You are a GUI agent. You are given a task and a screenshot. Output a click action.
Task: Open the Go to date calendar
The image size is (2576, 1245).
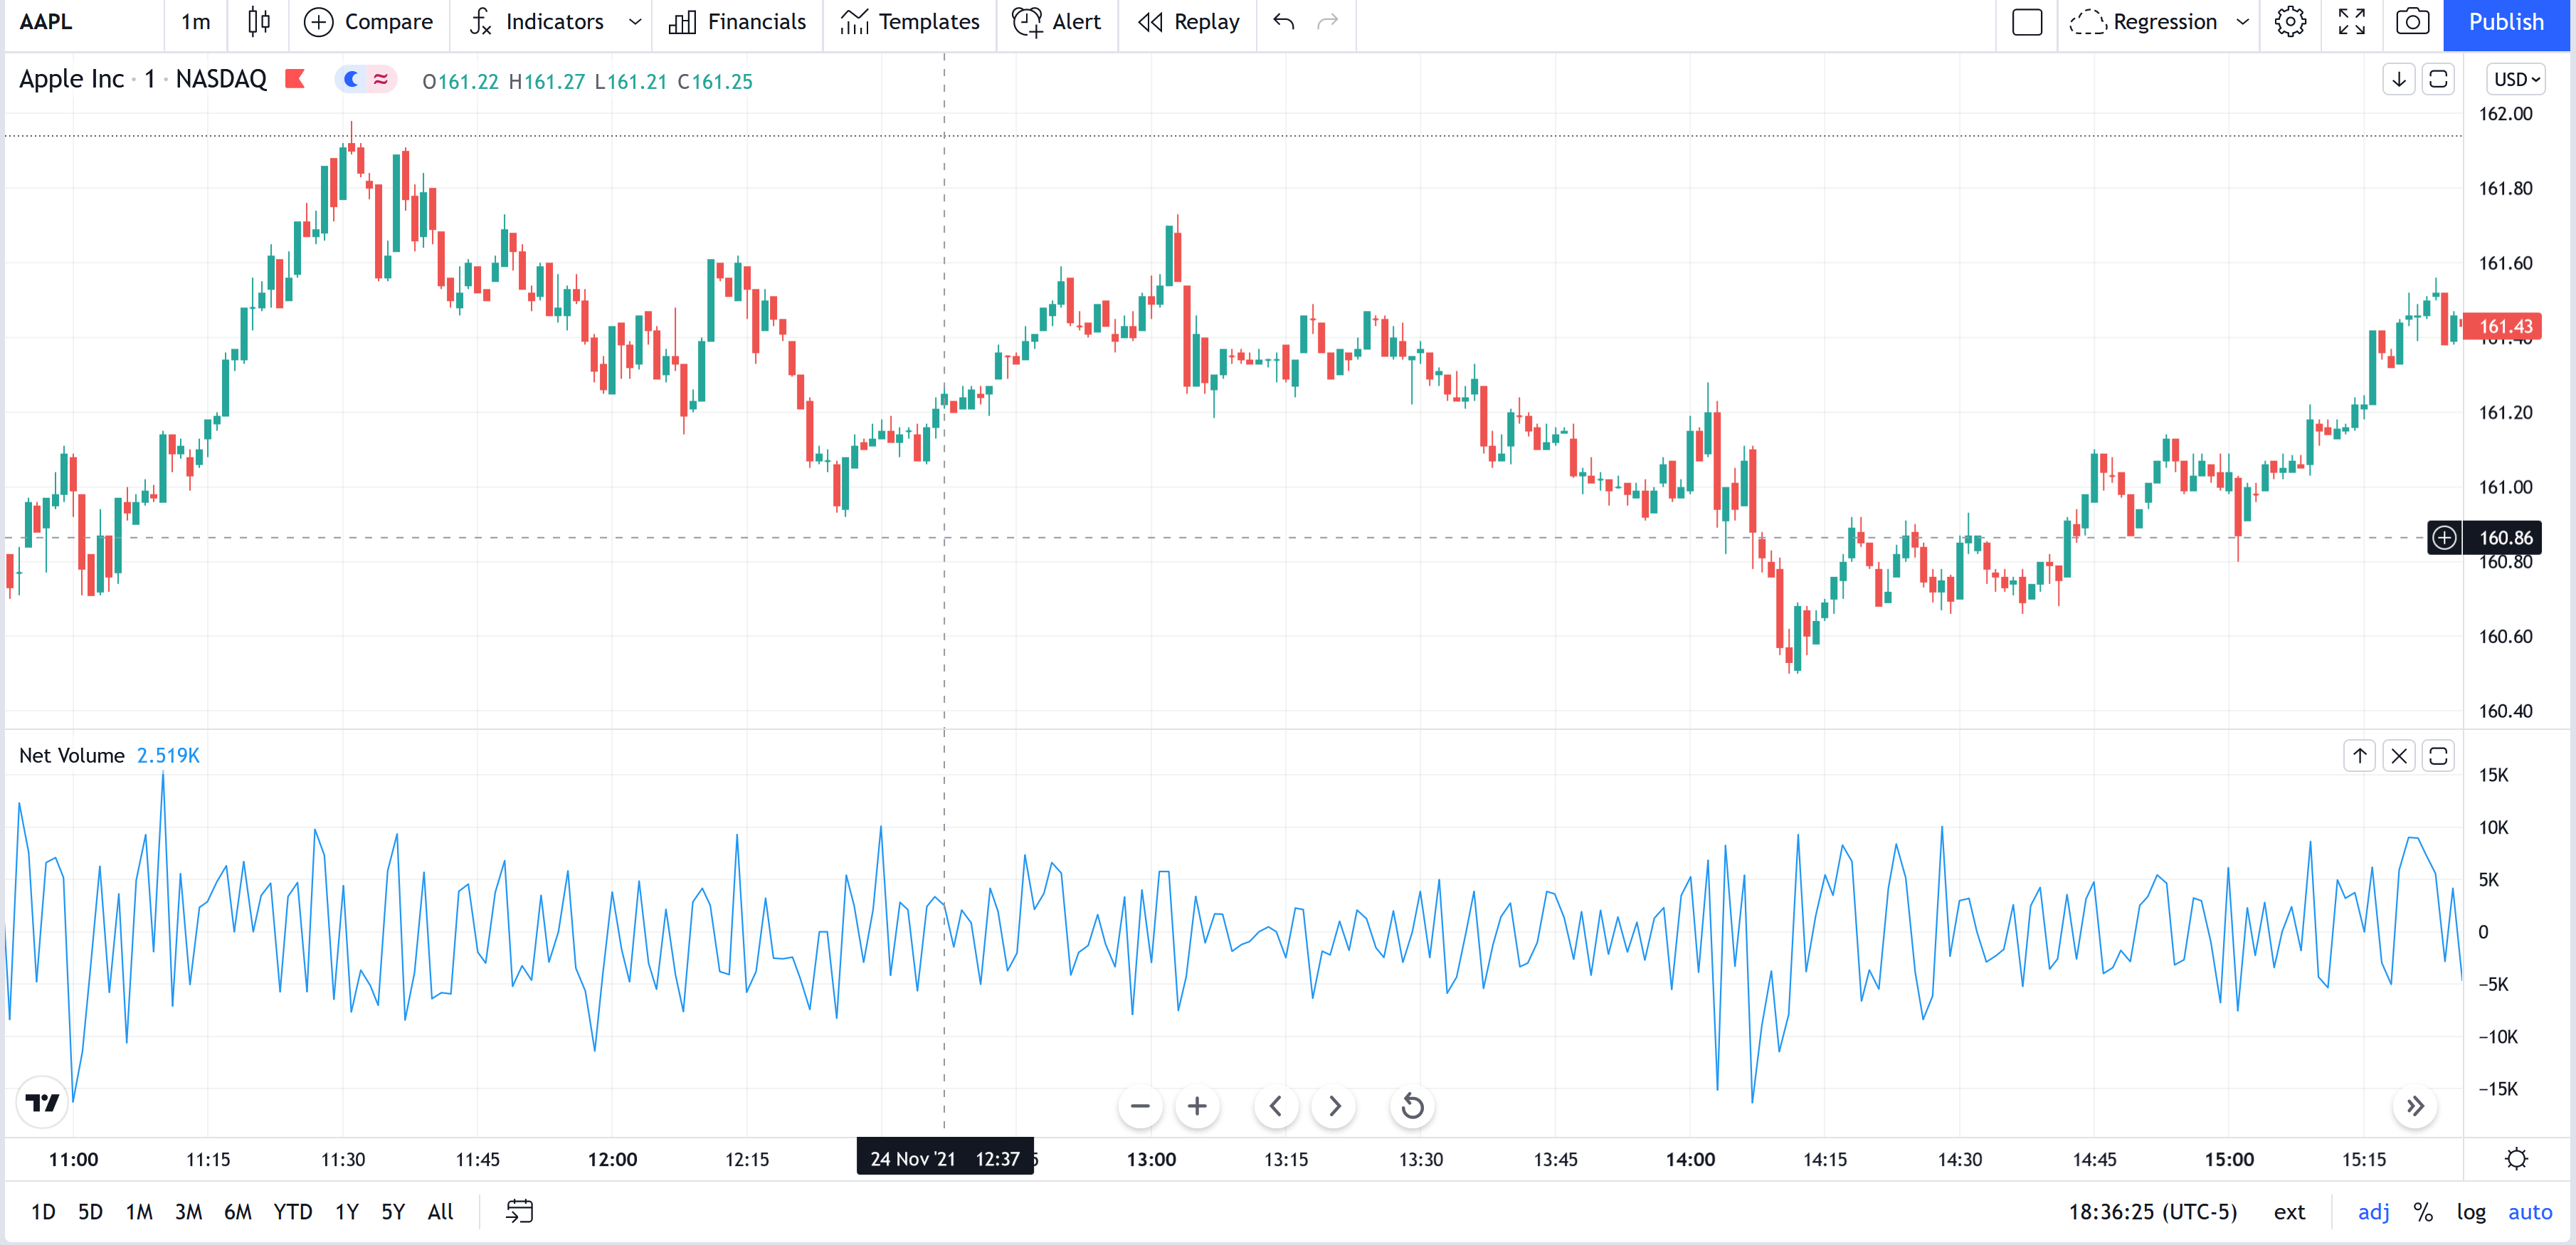point(519,1212)
